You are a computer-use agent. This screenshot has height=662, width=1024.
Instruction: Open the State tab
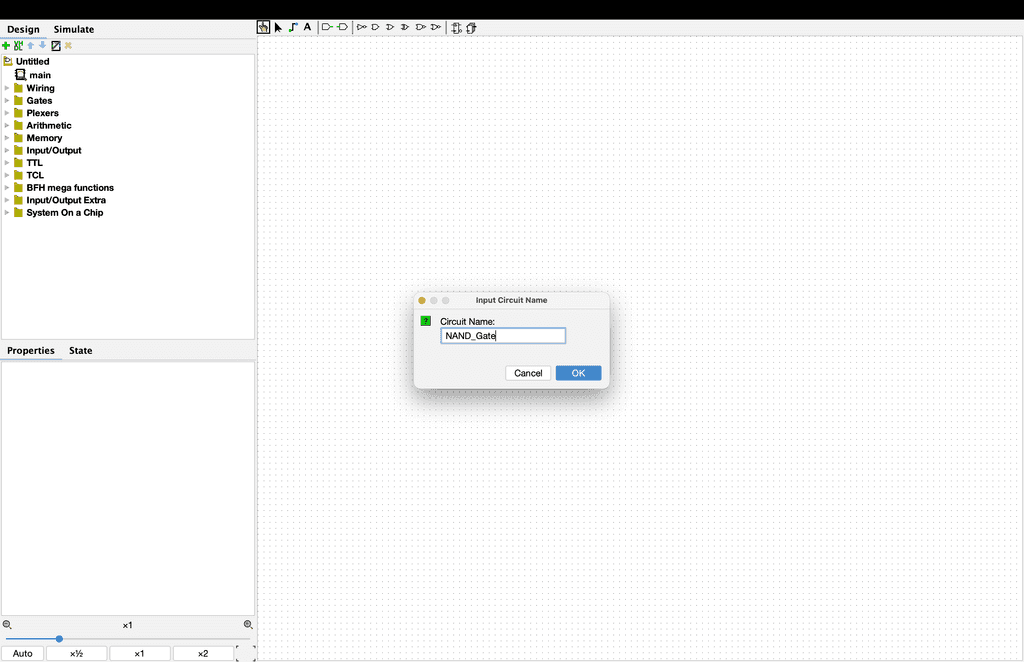[x=80, y=351]
